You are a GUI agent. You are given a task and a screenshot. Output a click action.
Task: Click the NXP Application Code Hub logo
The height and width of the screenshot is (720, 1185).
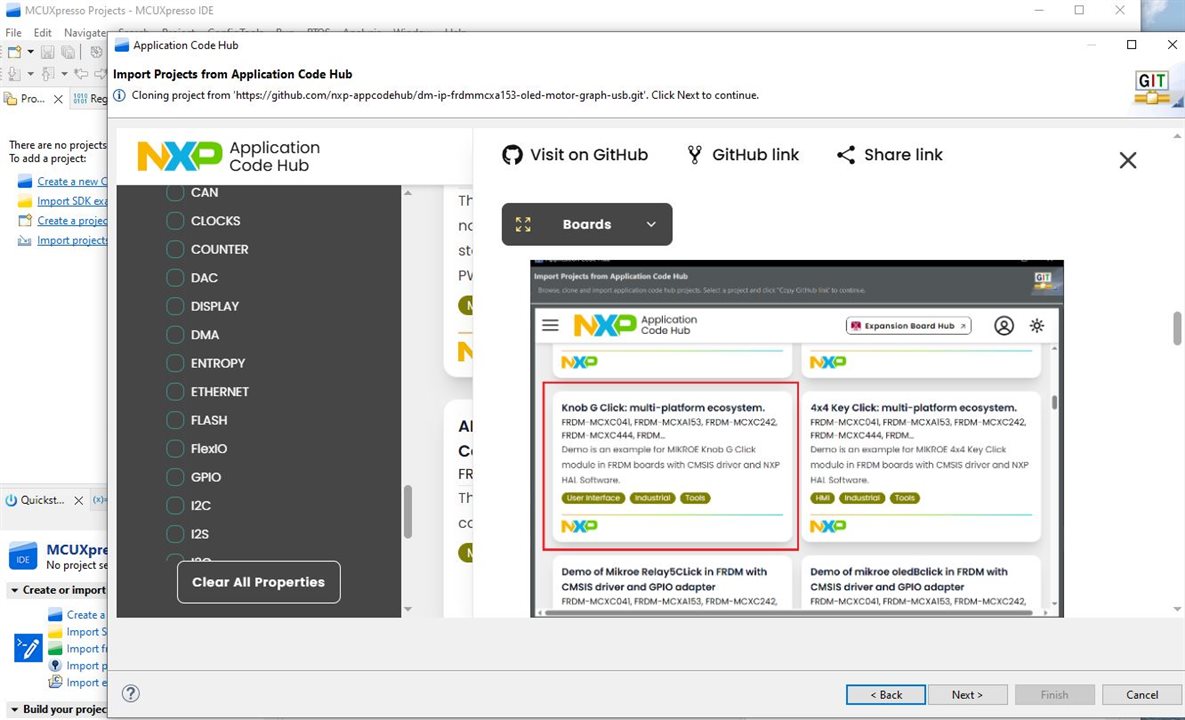point(229,156)
